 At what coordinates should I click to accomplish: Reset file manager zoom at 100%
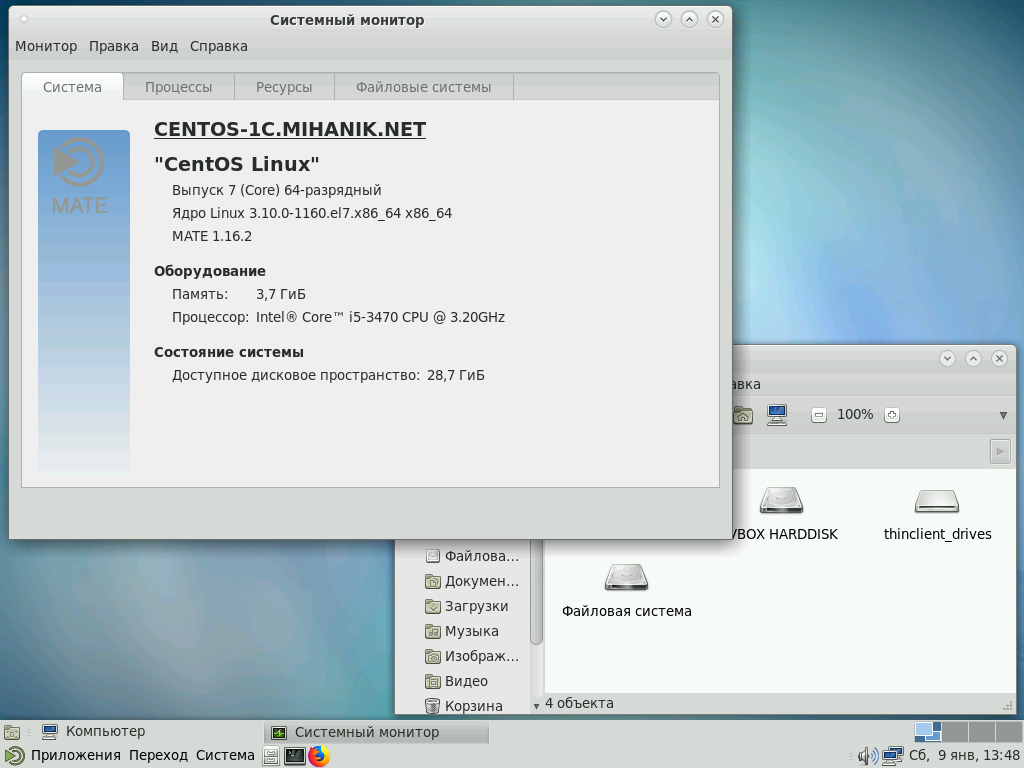pyautogui.click(x=855, y=415)
